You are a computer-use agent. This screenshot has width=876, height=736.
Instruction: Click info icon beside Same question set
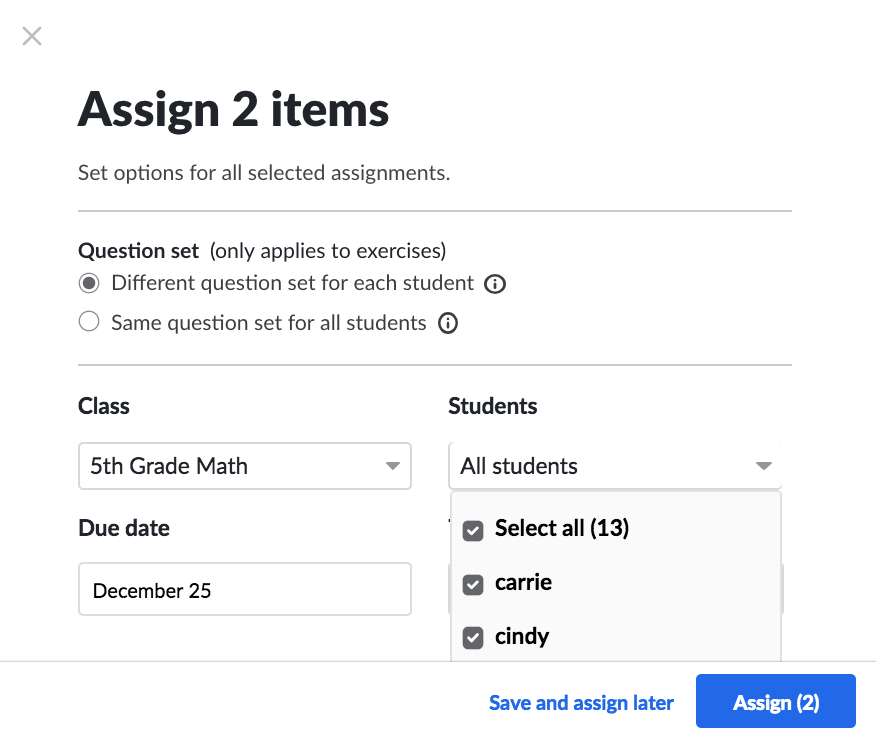pyautogui.click(x=448, y=323)
